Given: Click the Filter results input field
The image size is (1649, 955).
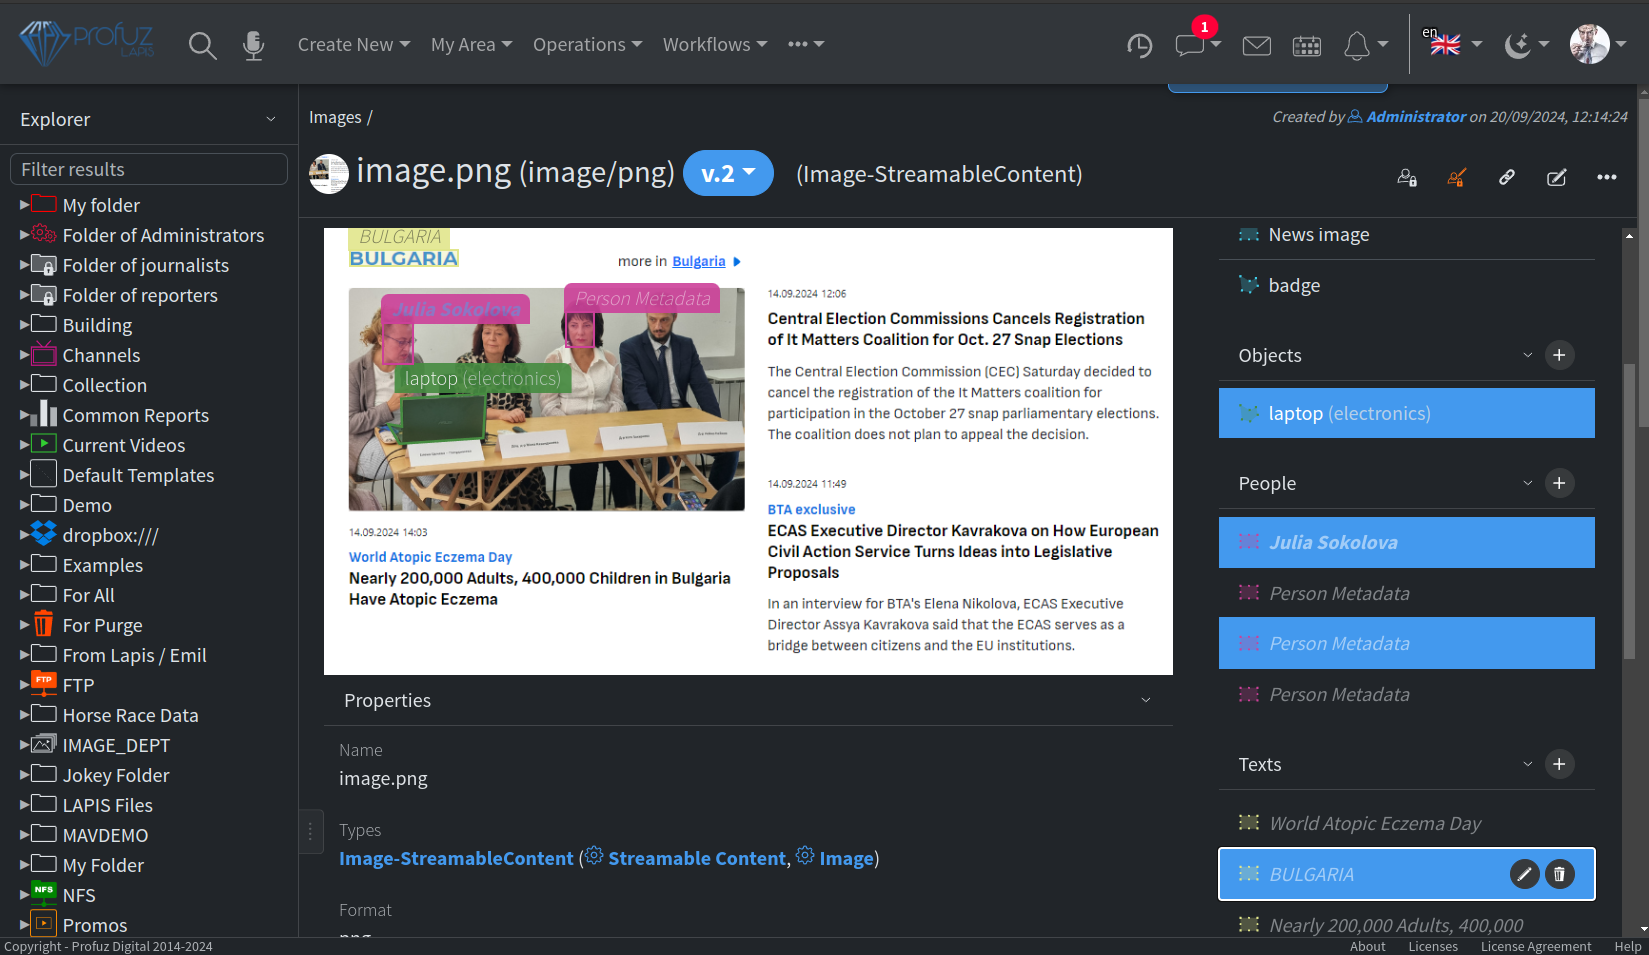Looking at the screenshot, I should 149,169.
